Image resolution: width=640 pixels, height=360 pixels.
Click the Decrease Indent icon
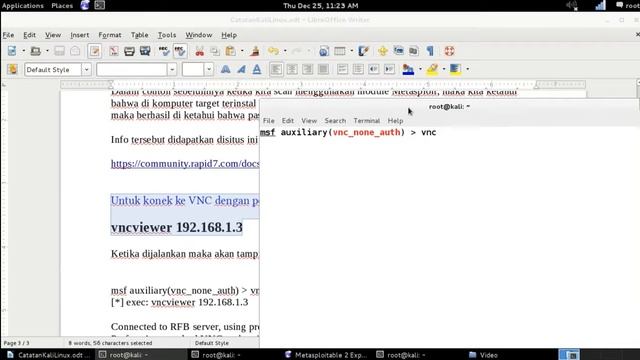(373, 69)
